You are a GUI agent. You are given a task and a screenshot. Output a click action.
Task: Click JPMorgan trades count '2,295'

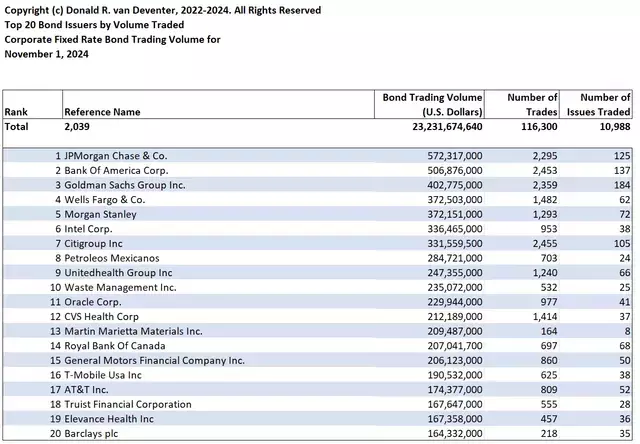[545, 156]
